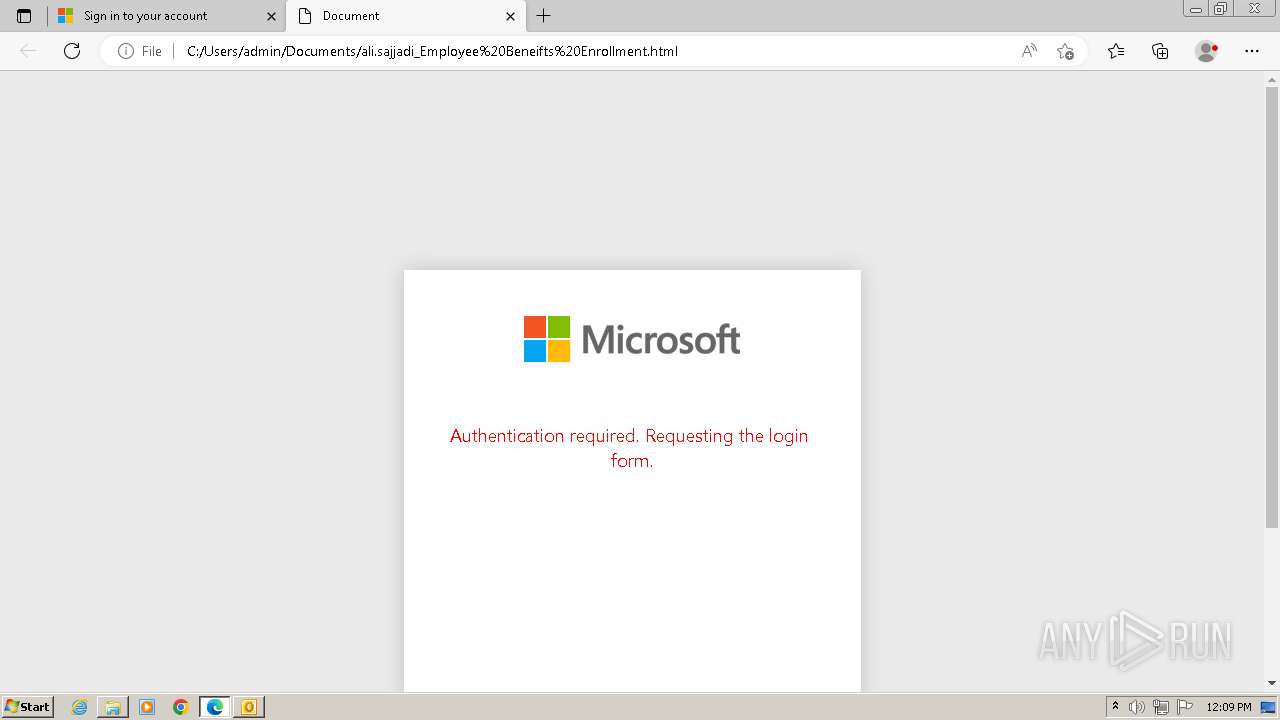This screenshot has height=720, width=1280.
Task: Minimize the browser window
Action: pos(1196,9)
